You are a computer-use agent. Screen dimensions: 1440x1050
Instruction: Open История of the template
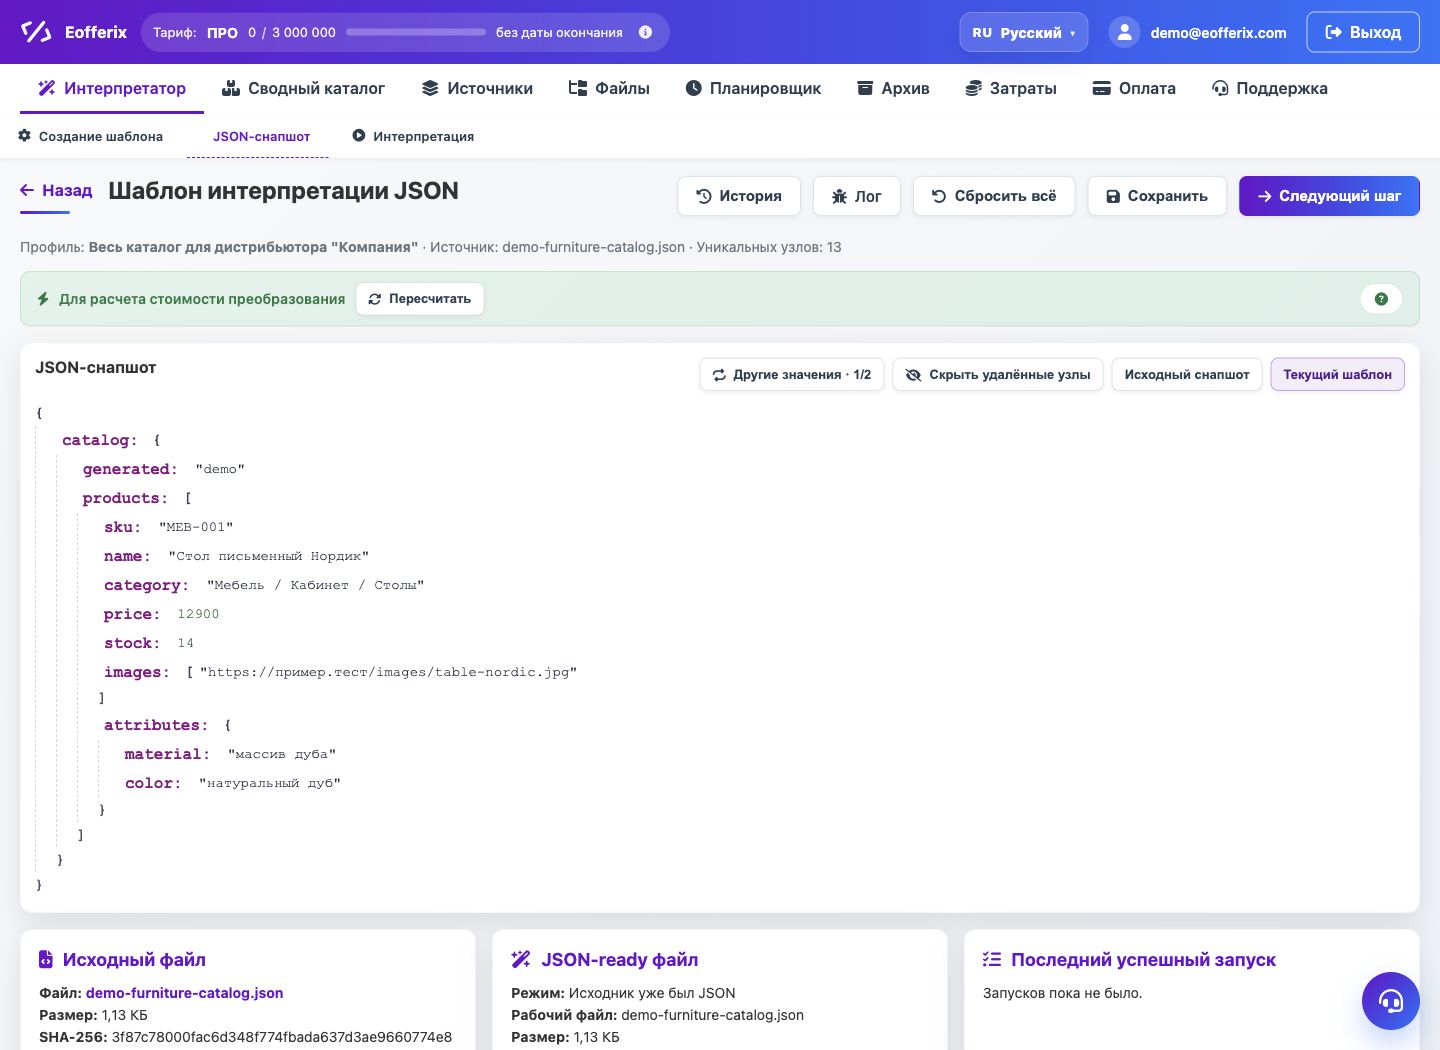coord(739,196)
